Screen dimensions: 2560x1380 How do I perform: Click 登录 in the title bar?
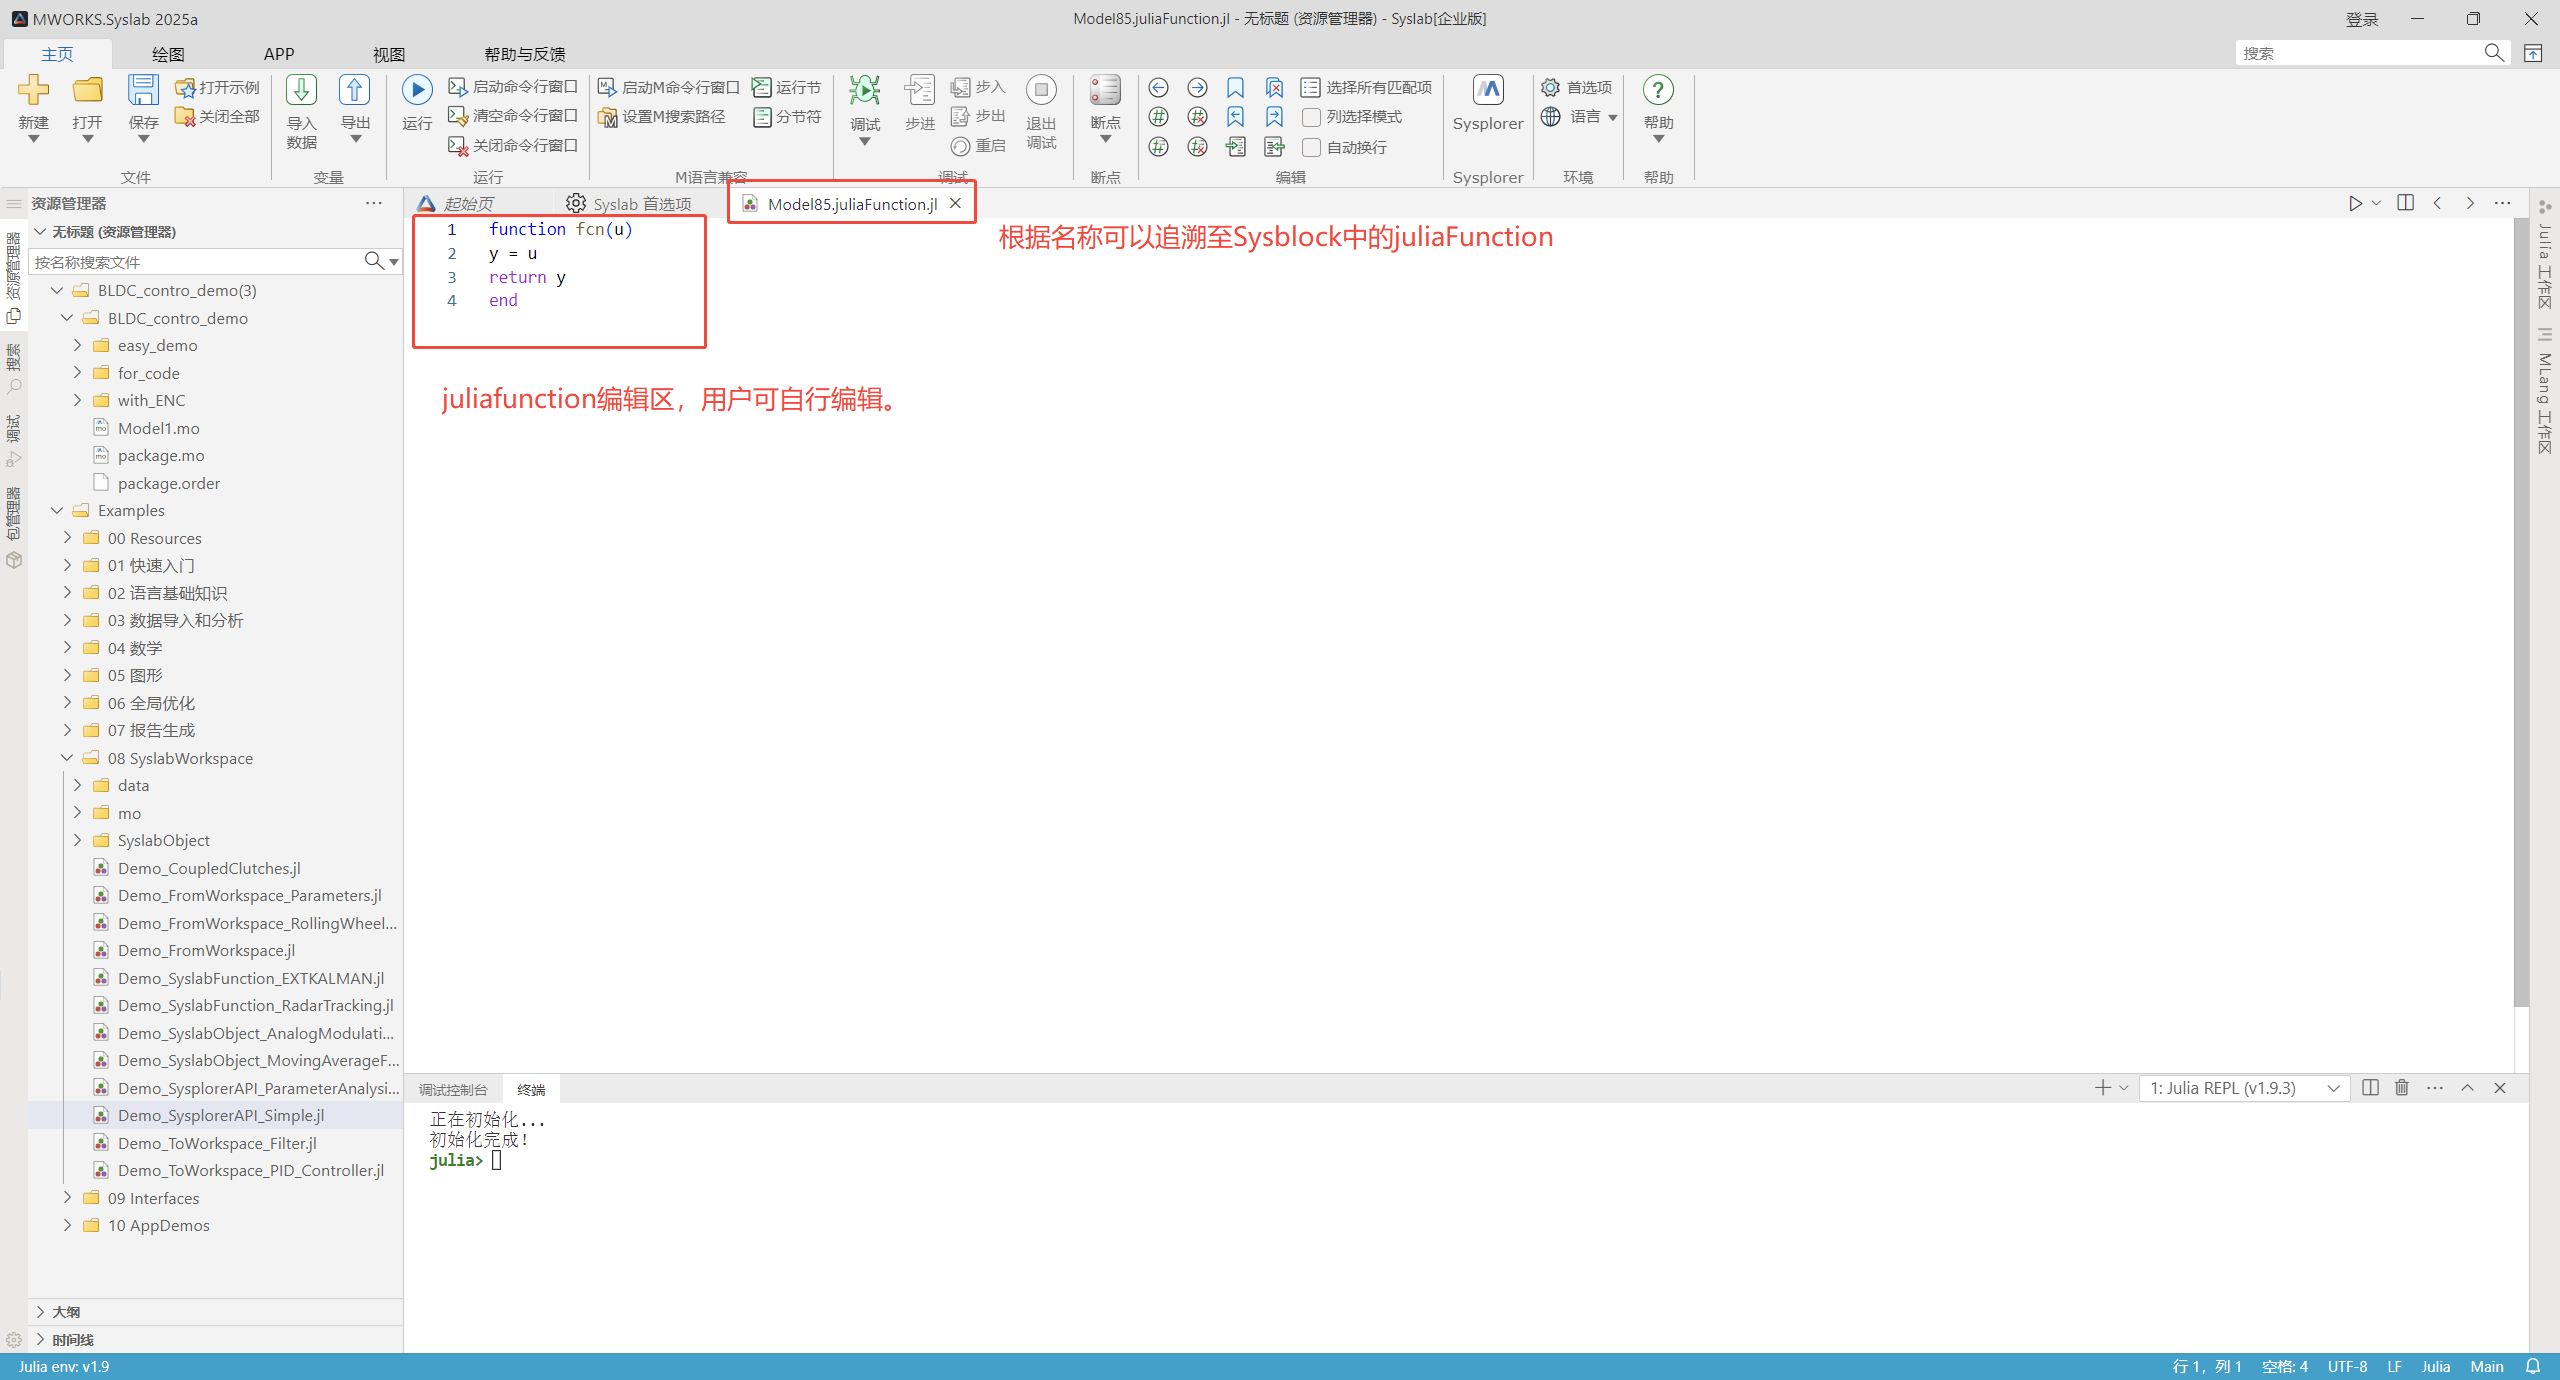tap(2363, 19)
